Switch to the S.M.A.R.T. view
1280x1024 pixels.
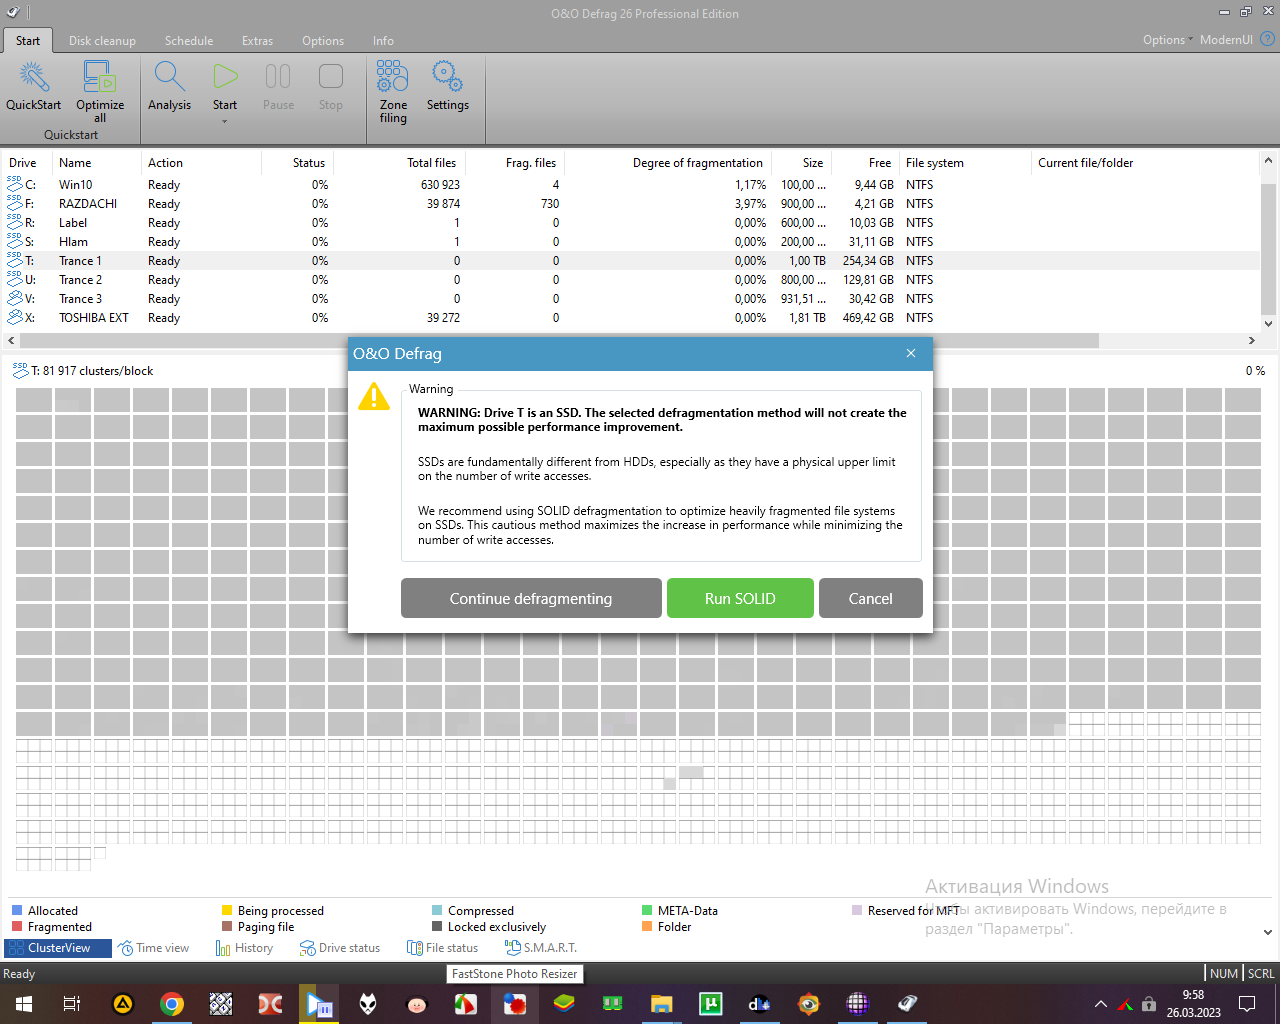tap(541, 948)
